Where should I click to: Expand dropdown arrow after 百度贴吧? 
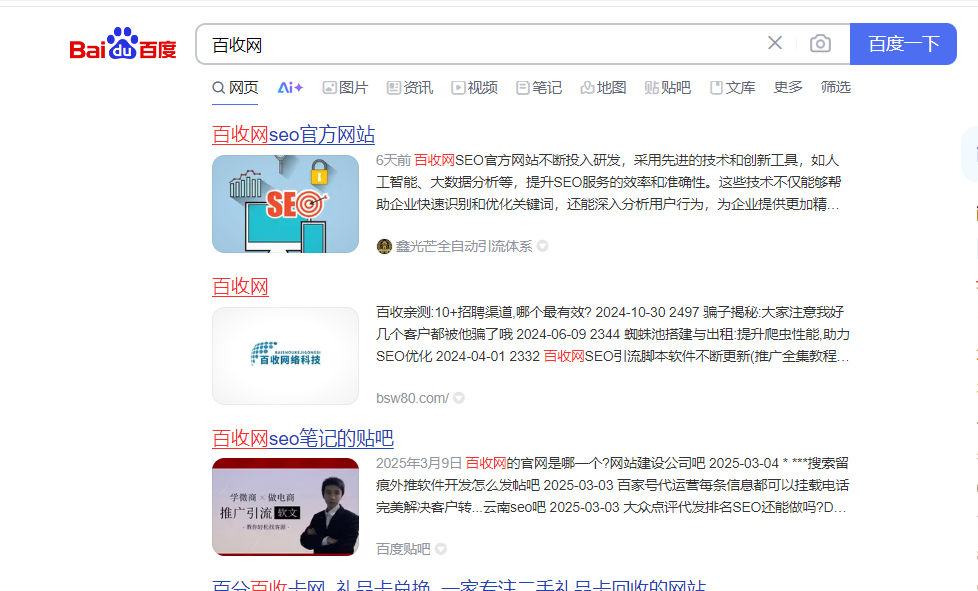pyautogui.click(x=441, y=549)
